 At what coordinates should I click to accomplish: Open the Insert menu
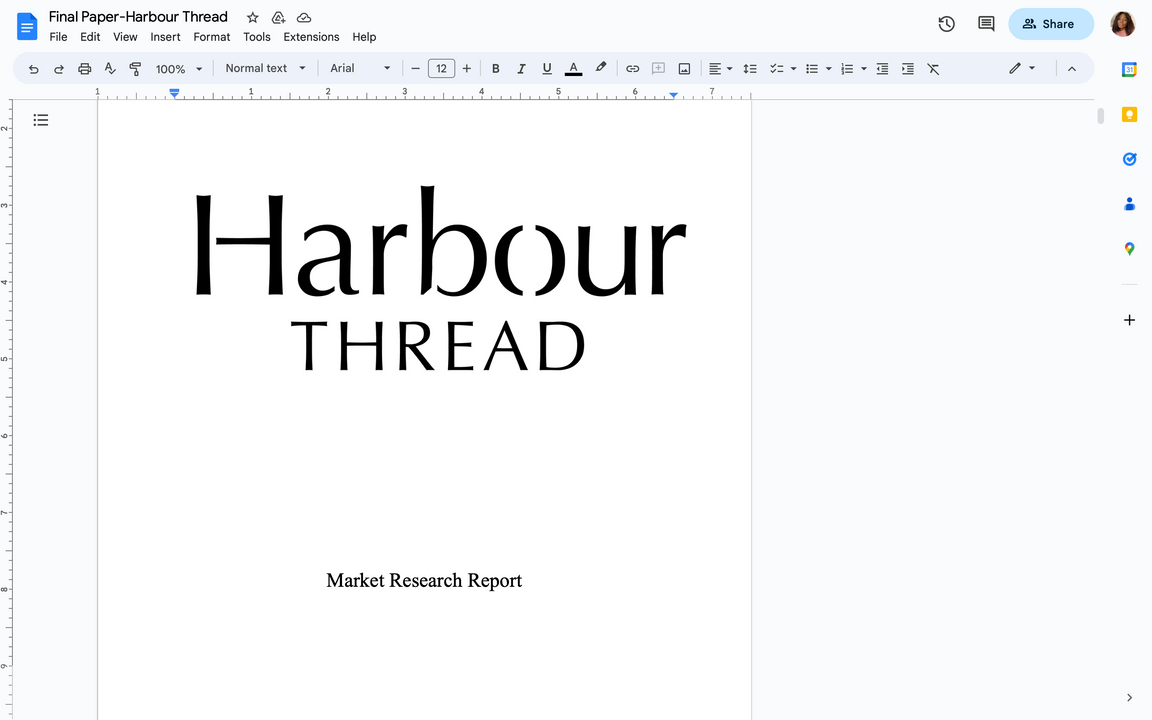point(165,37)
